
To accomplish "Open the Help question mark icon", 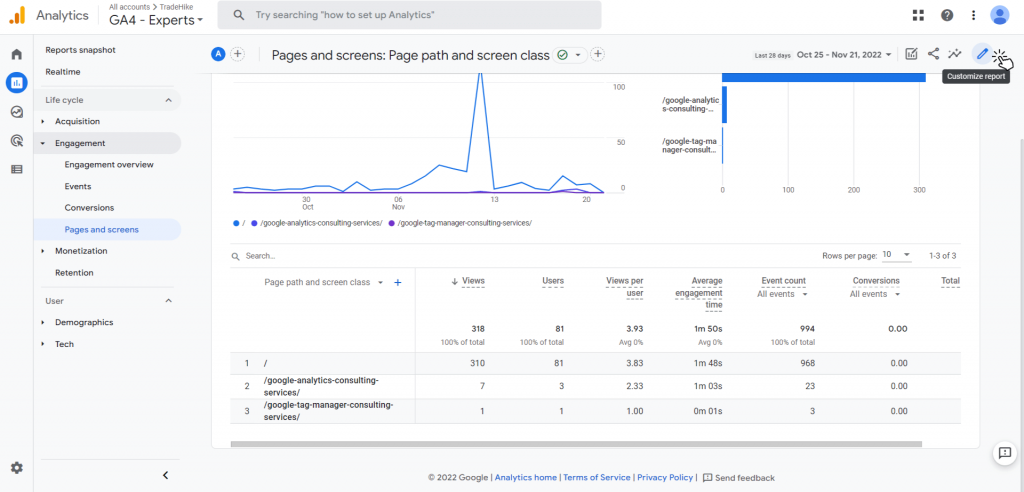I will tap(947, 15).
